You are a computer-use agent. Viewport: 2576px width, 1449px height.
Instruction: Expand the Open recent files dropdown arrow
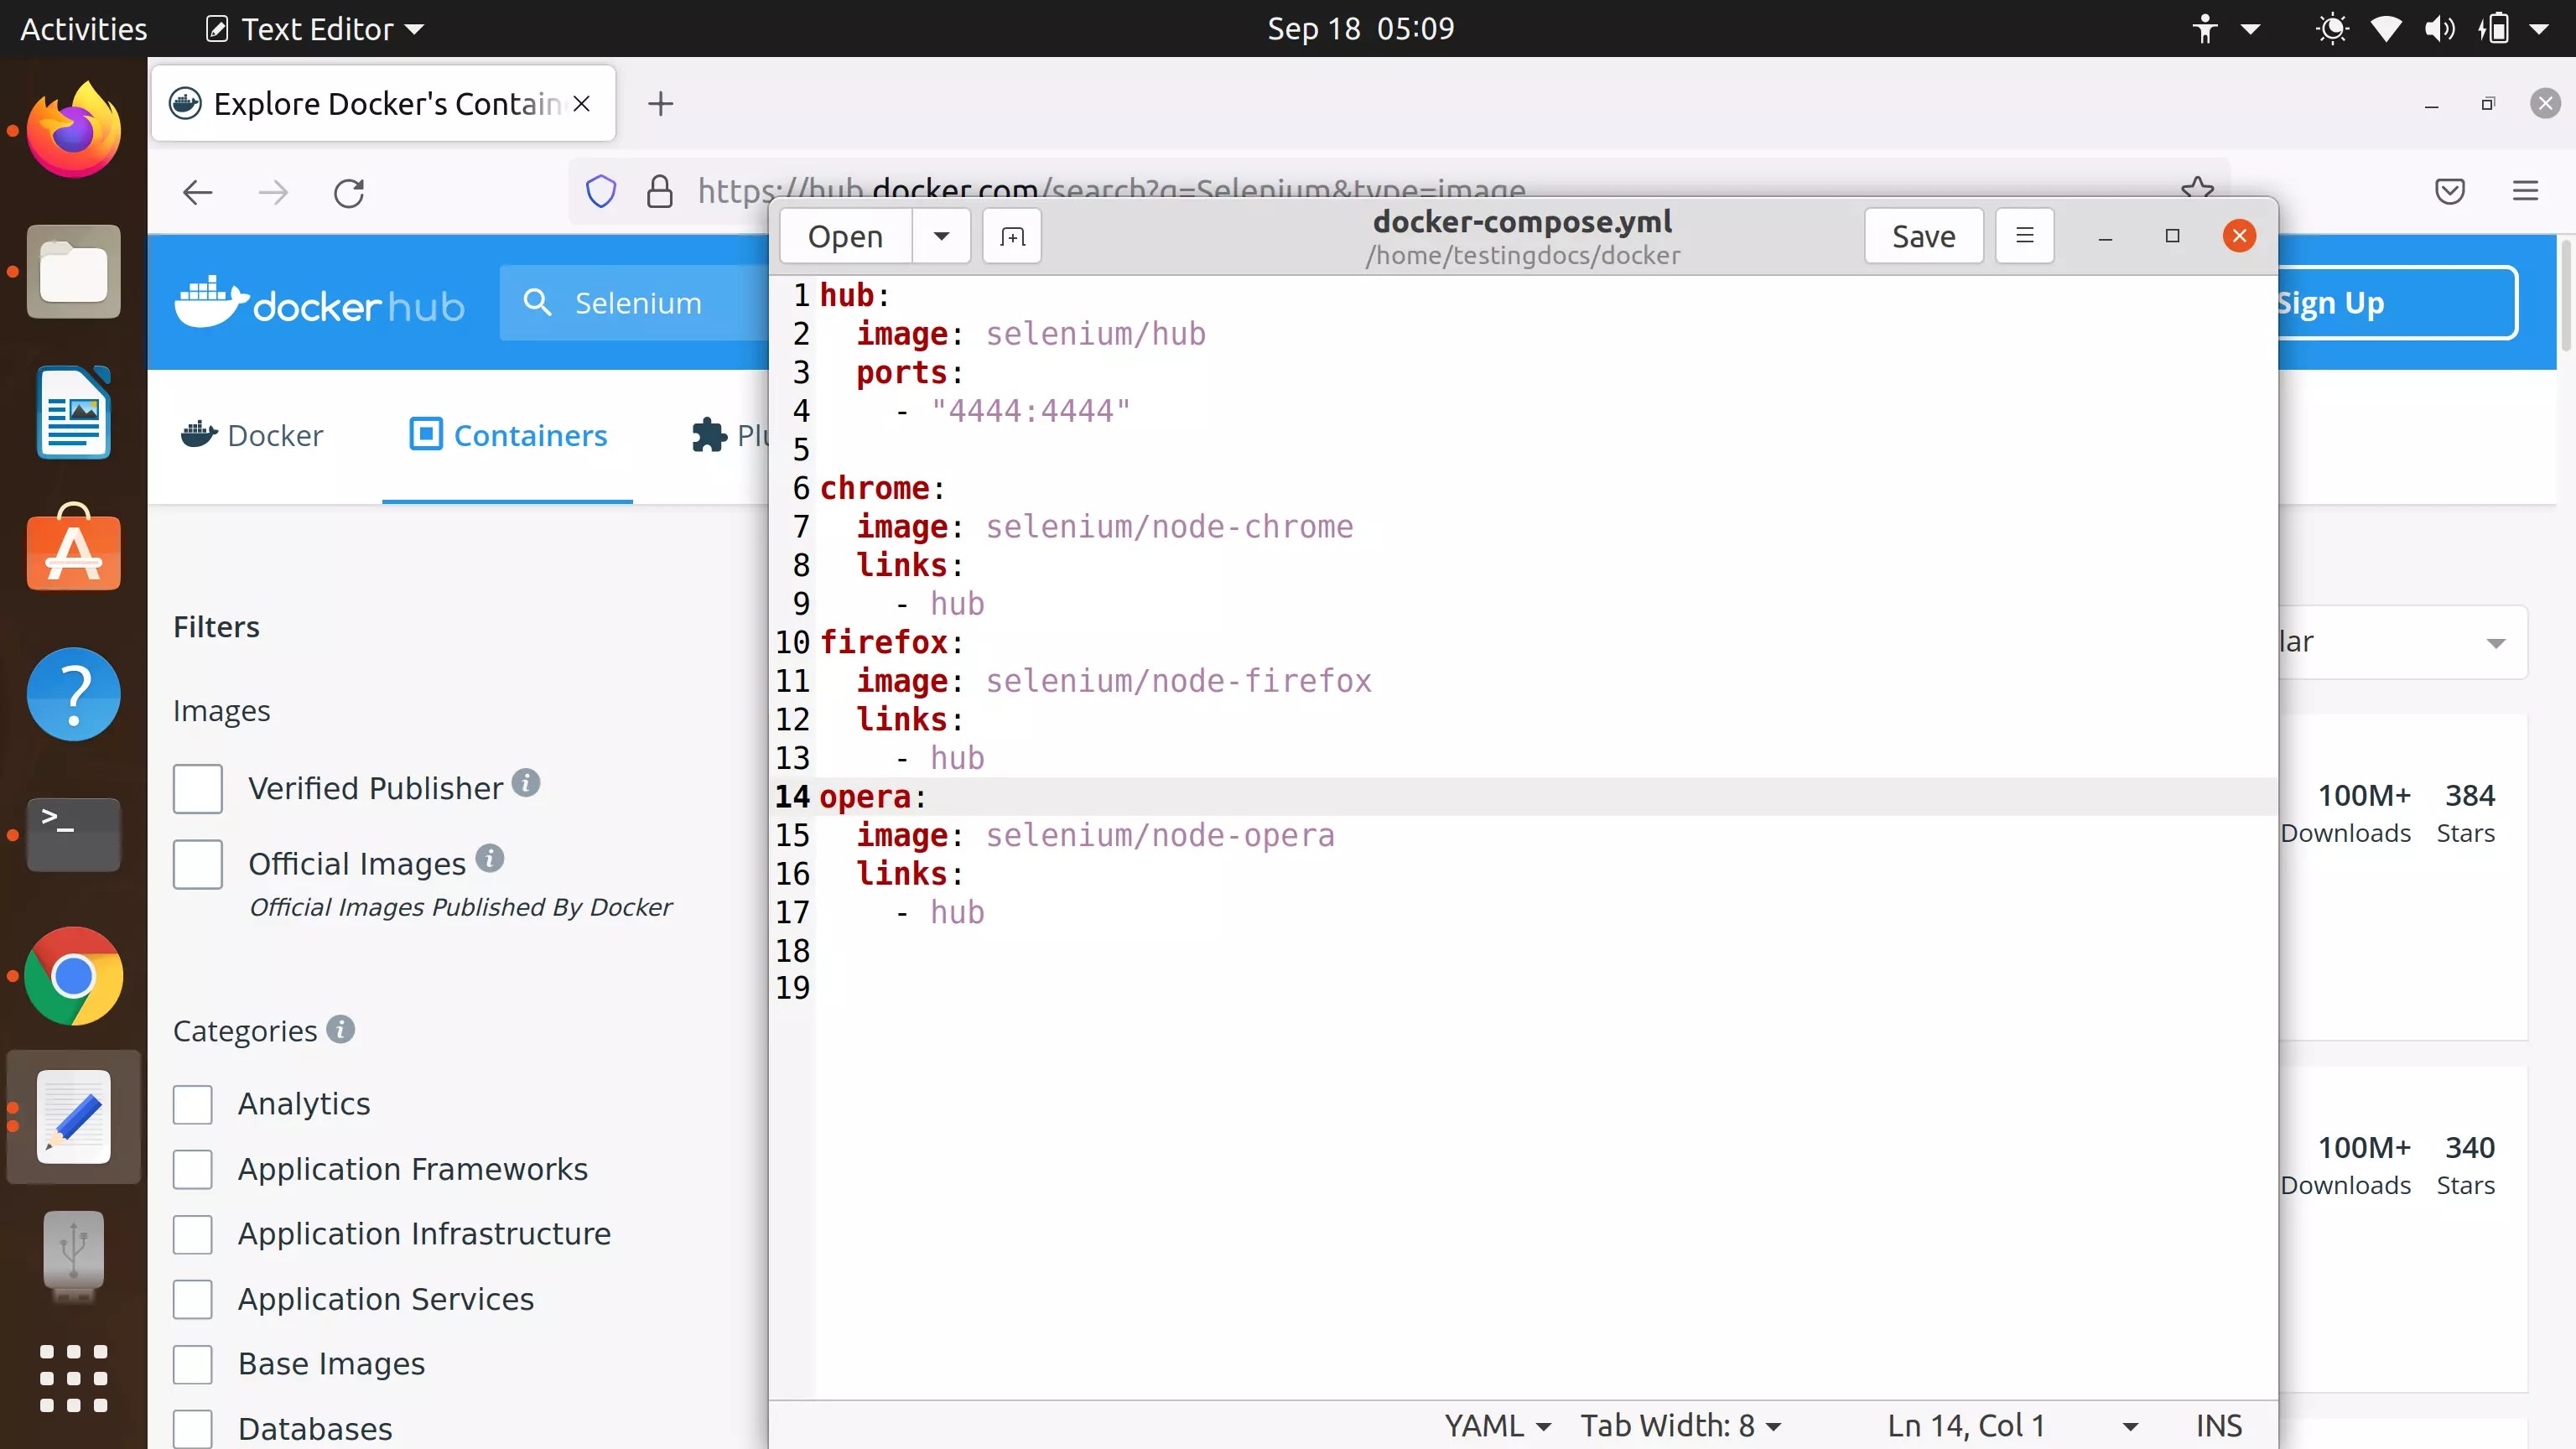coord(941,236)
